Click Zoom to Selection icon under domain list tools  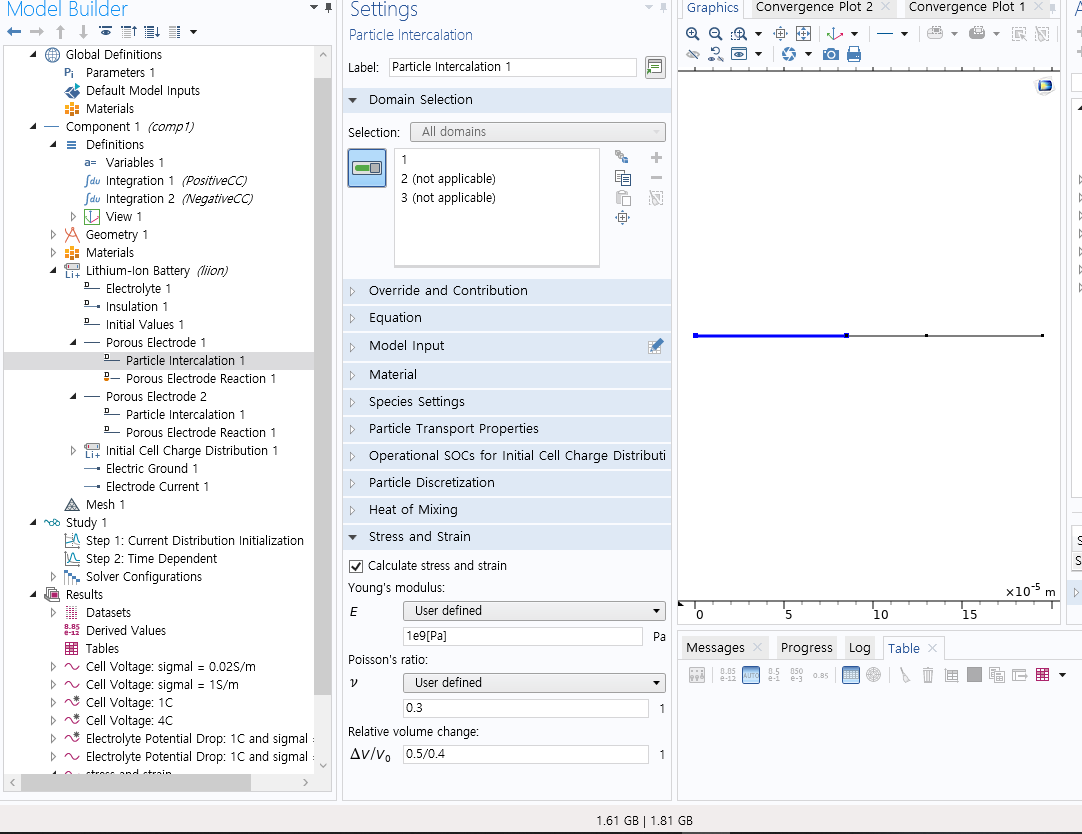tap(622, 218)
